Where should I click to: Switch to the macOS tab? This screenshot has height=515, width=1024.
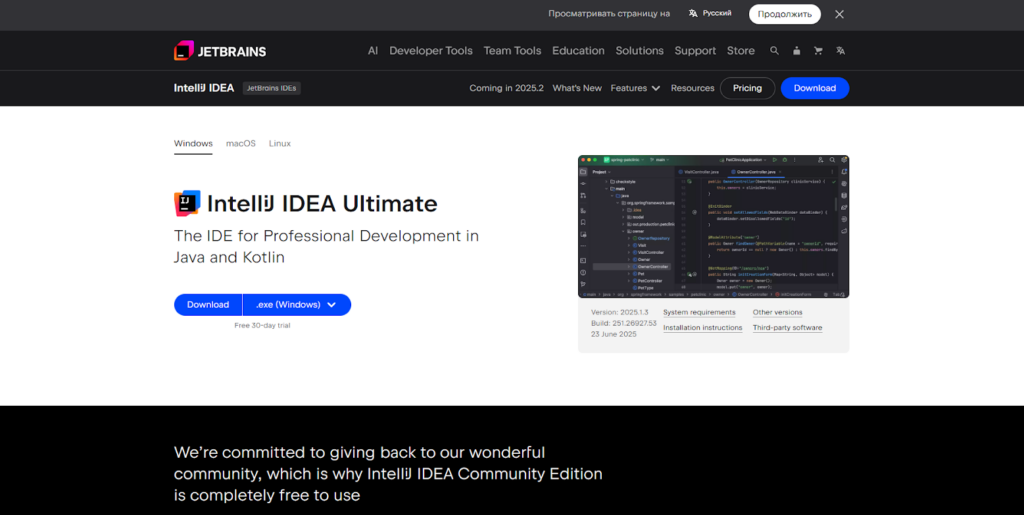[x=241, y=144]
